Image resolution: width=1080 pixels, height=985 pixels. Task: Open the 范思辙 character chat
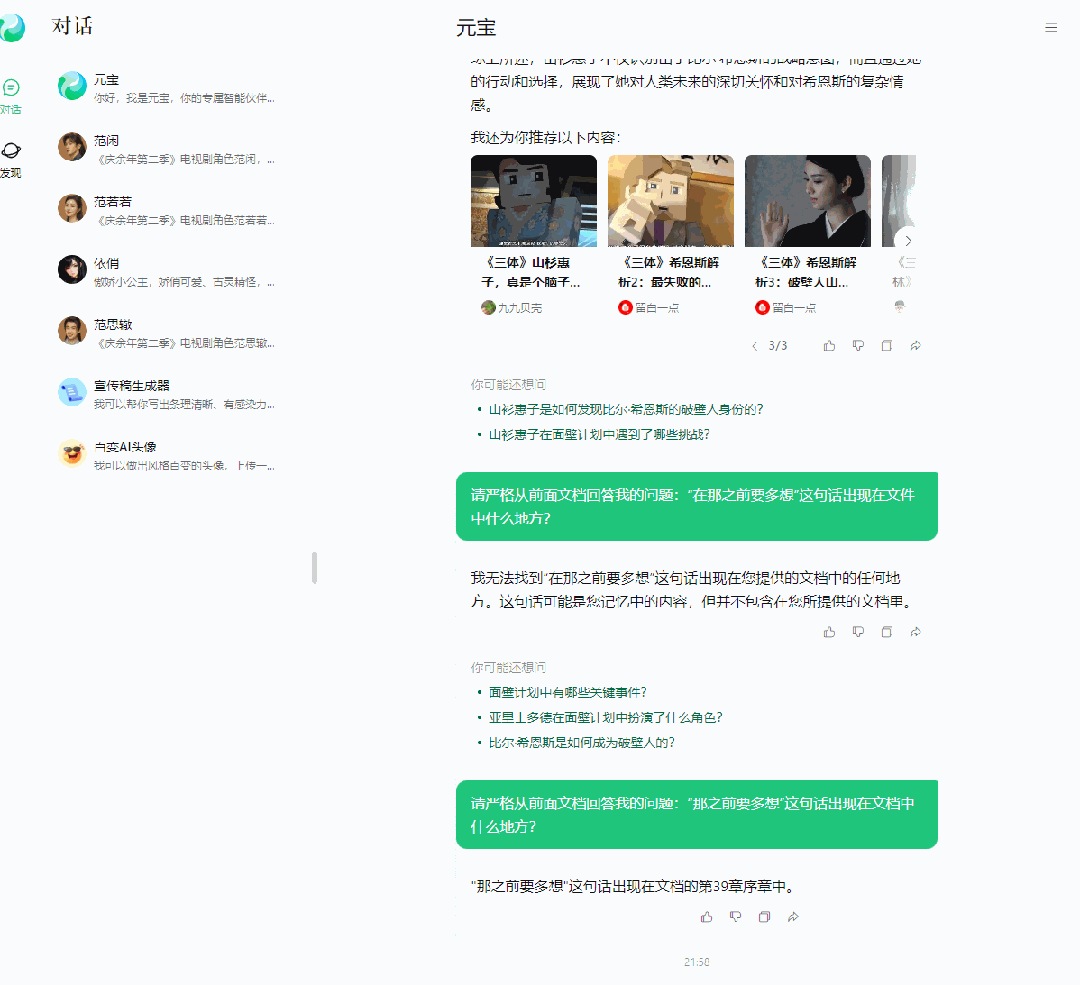[167, 333]
